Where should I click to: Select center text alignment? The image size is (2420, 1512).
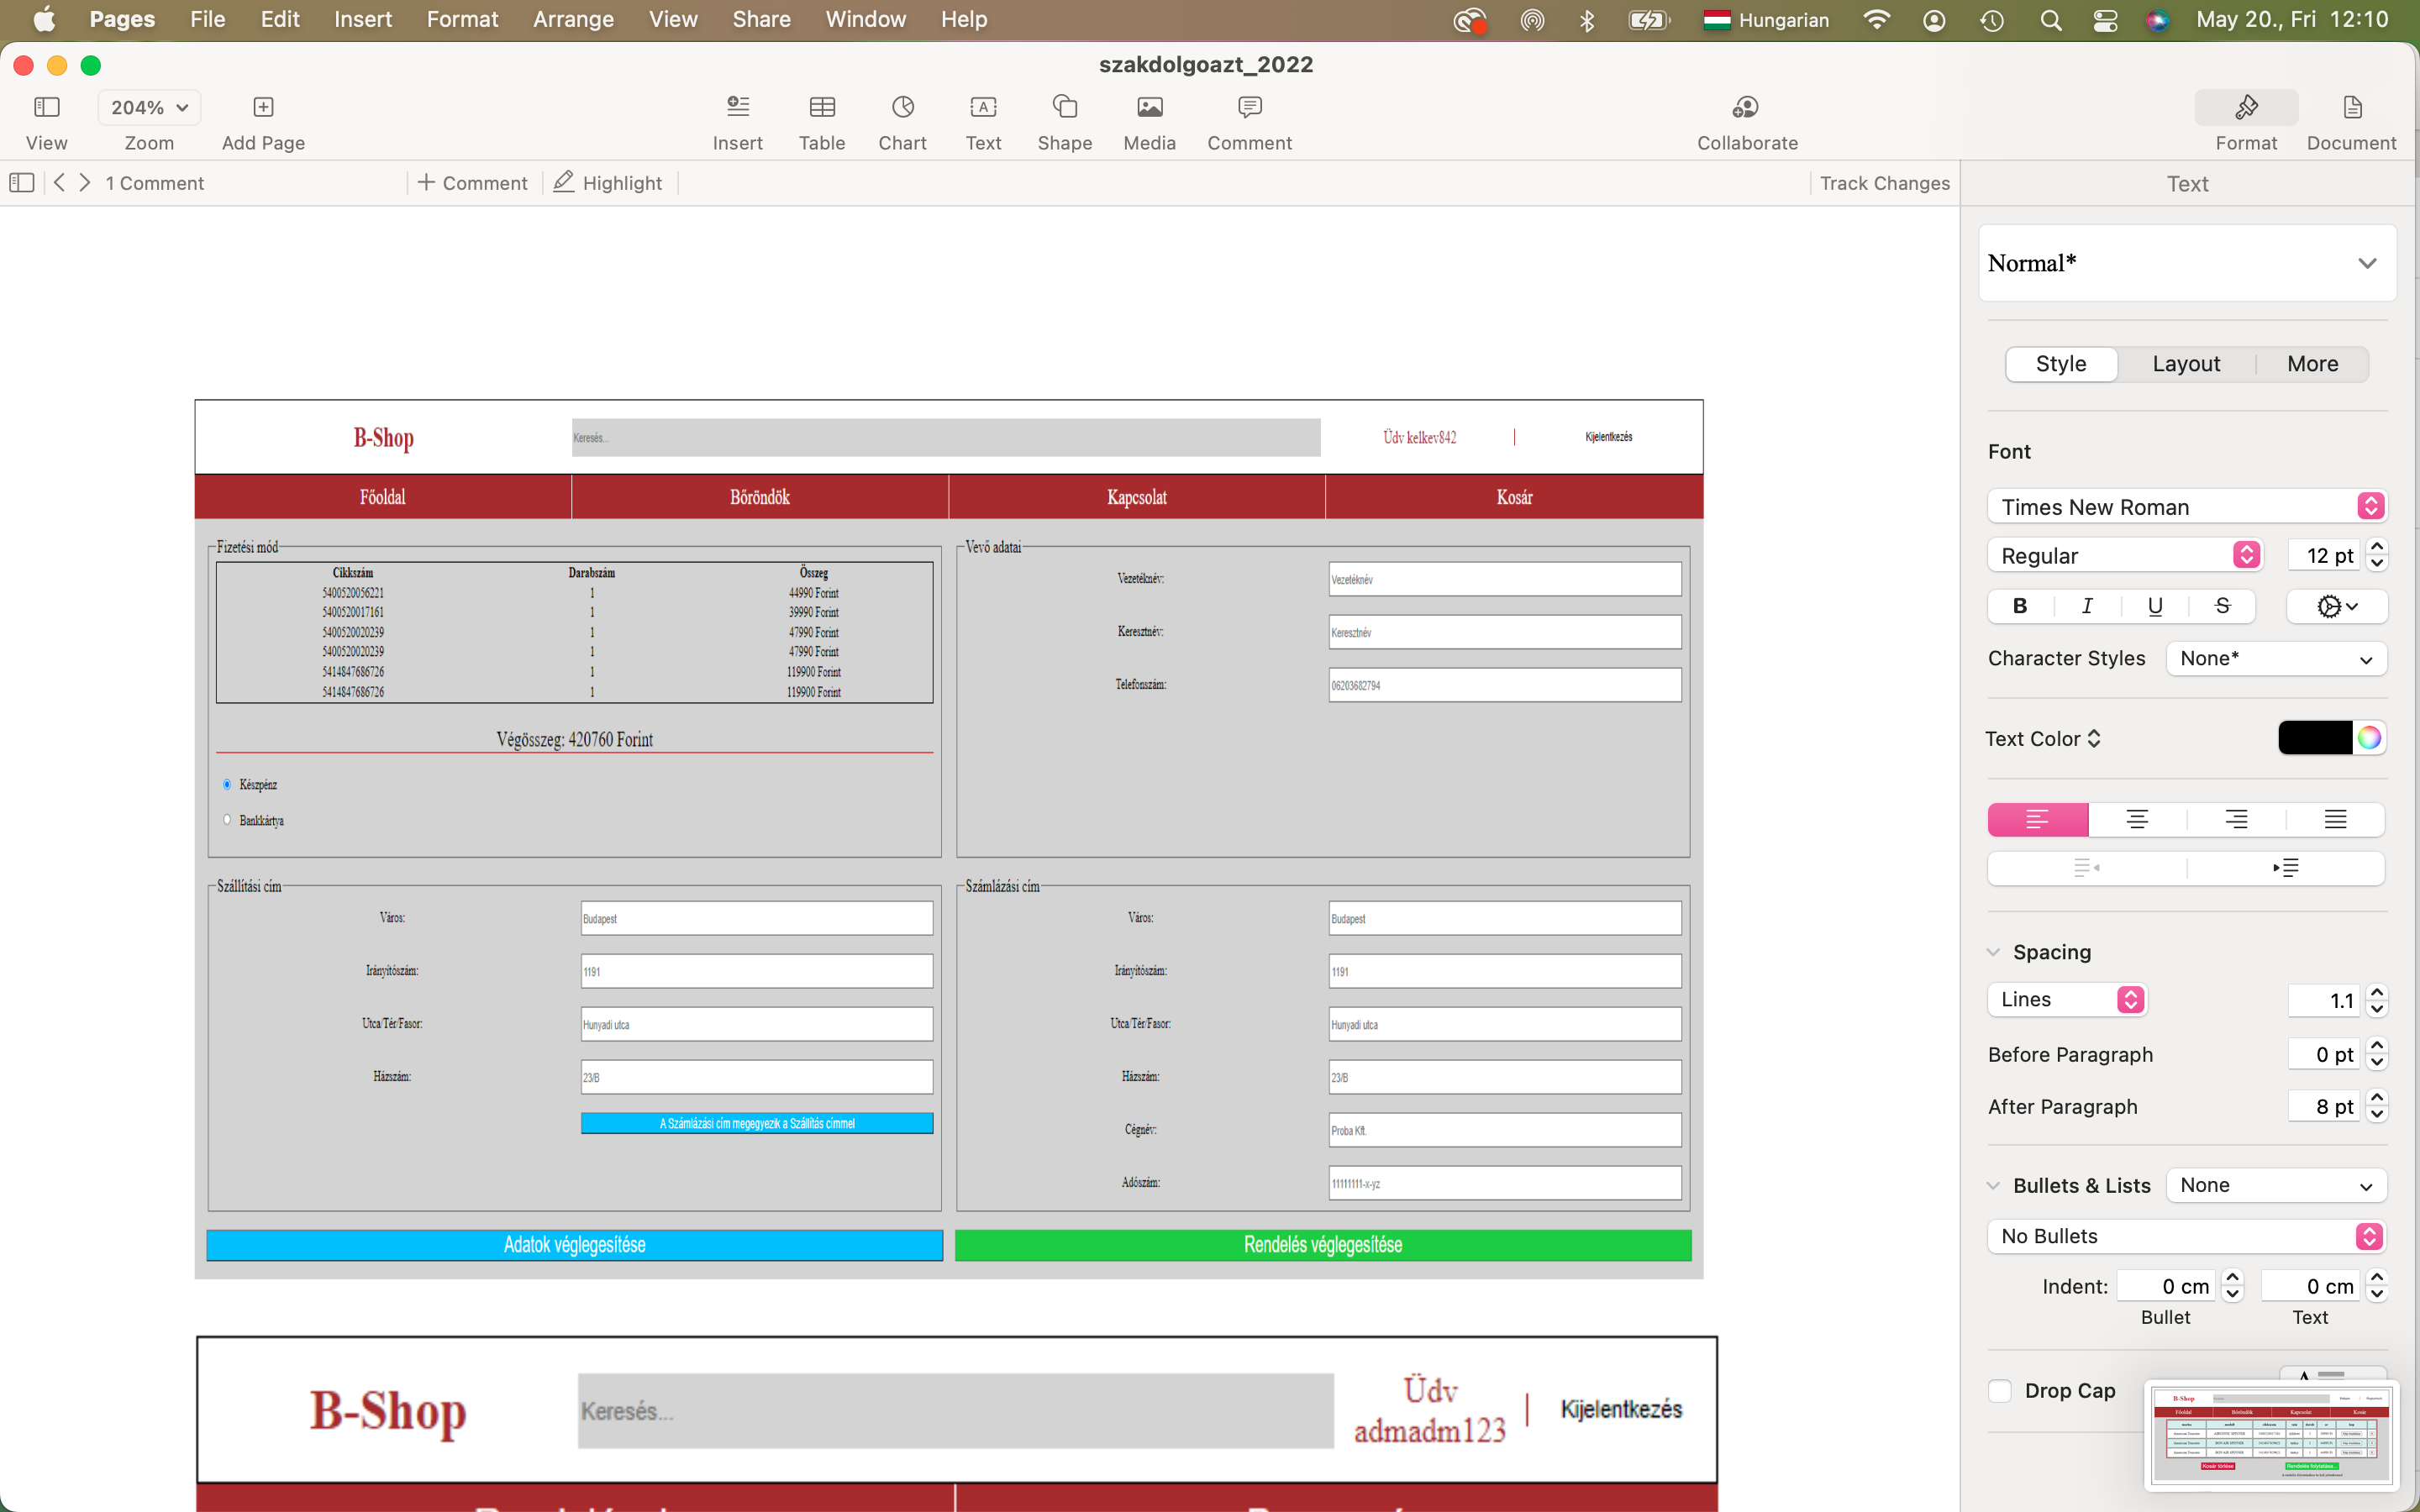(2137, 819)
